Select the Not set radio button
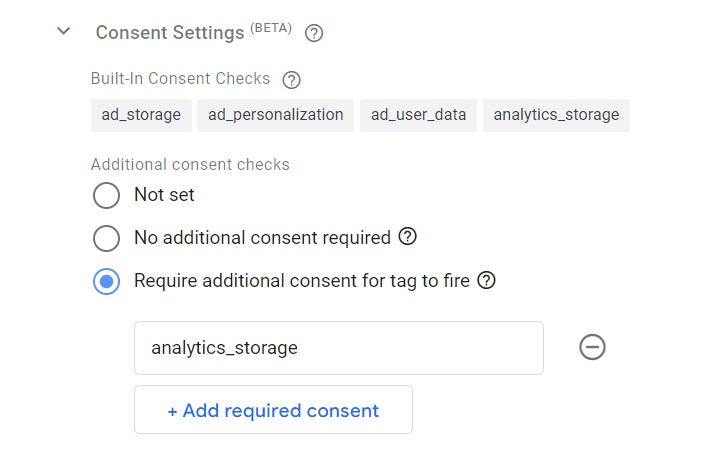Screen dimensions: 723x469 pos(107,195)
